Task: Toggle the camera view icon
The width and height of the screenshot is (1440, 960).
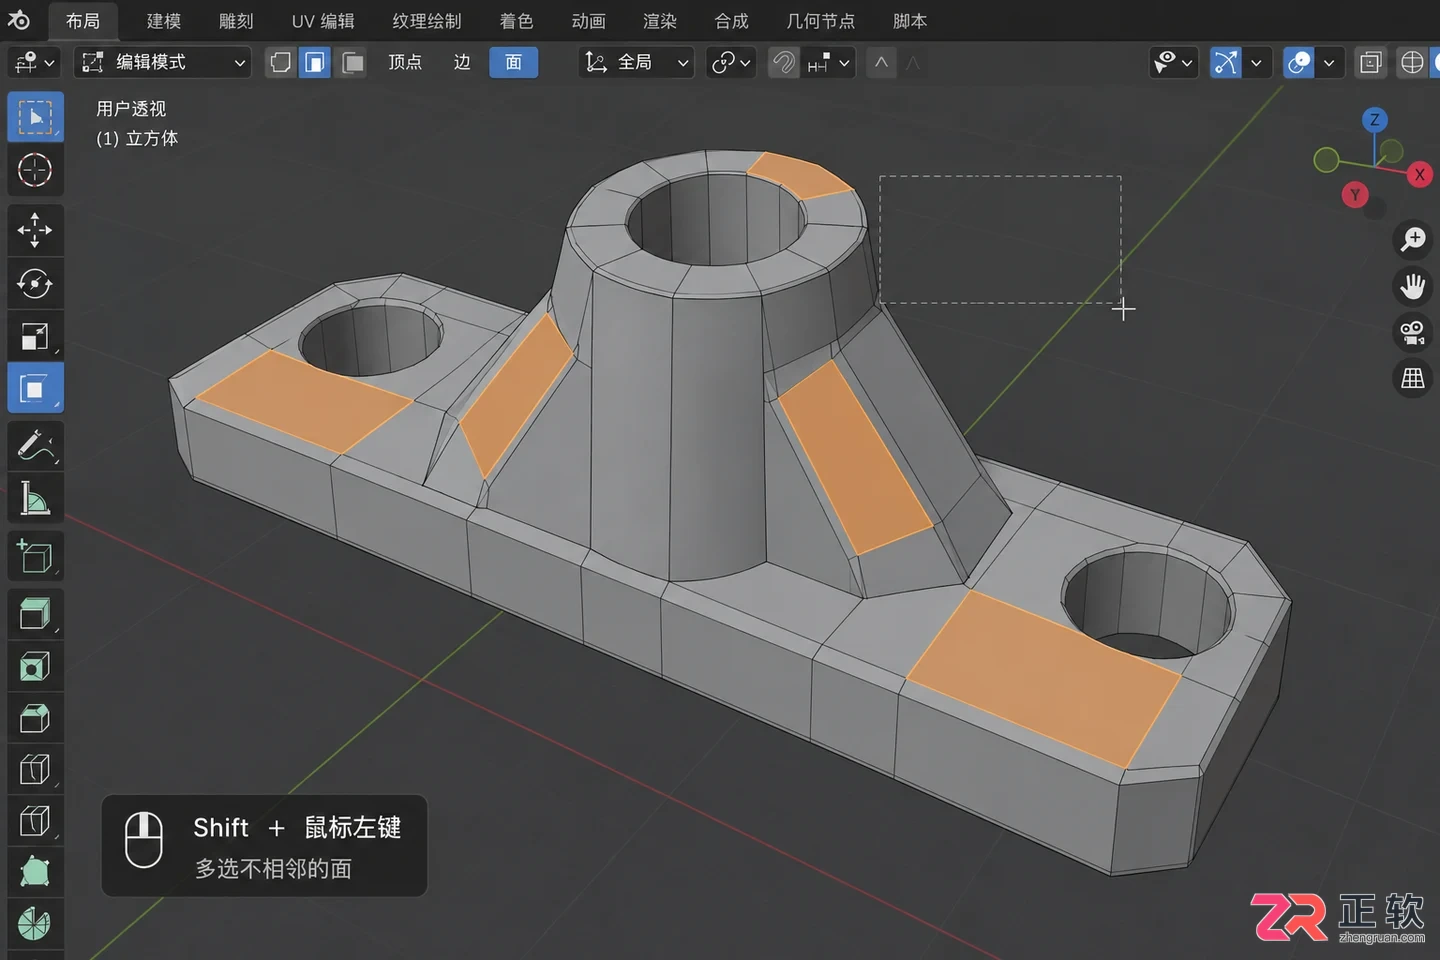Action: tap(1412, 332)
